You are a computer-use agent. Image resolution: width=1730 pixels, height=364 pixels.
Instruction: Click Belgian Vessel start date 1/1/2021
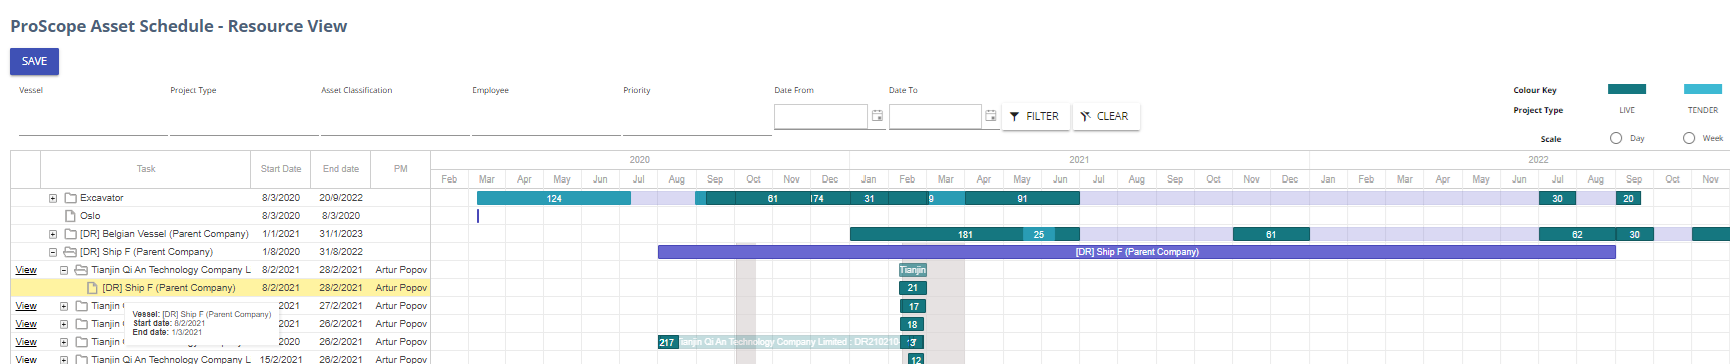point(281,234)
